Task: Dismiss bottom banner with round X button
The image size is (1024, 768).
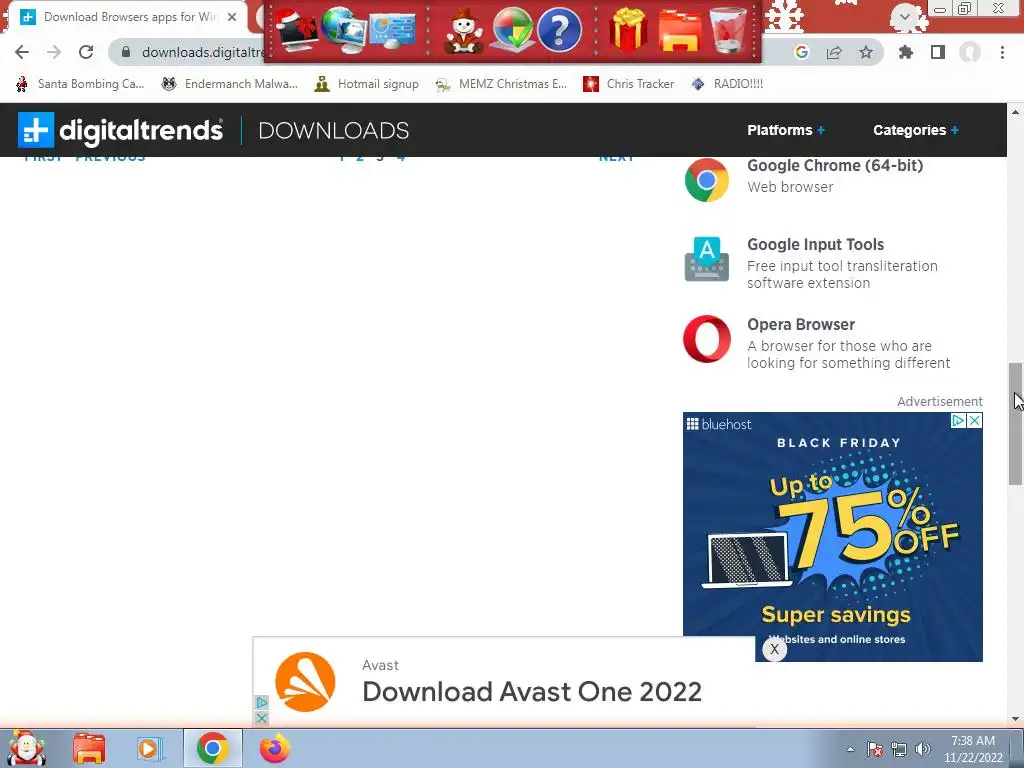Action: pyautogui.click(x=775, y=649)
